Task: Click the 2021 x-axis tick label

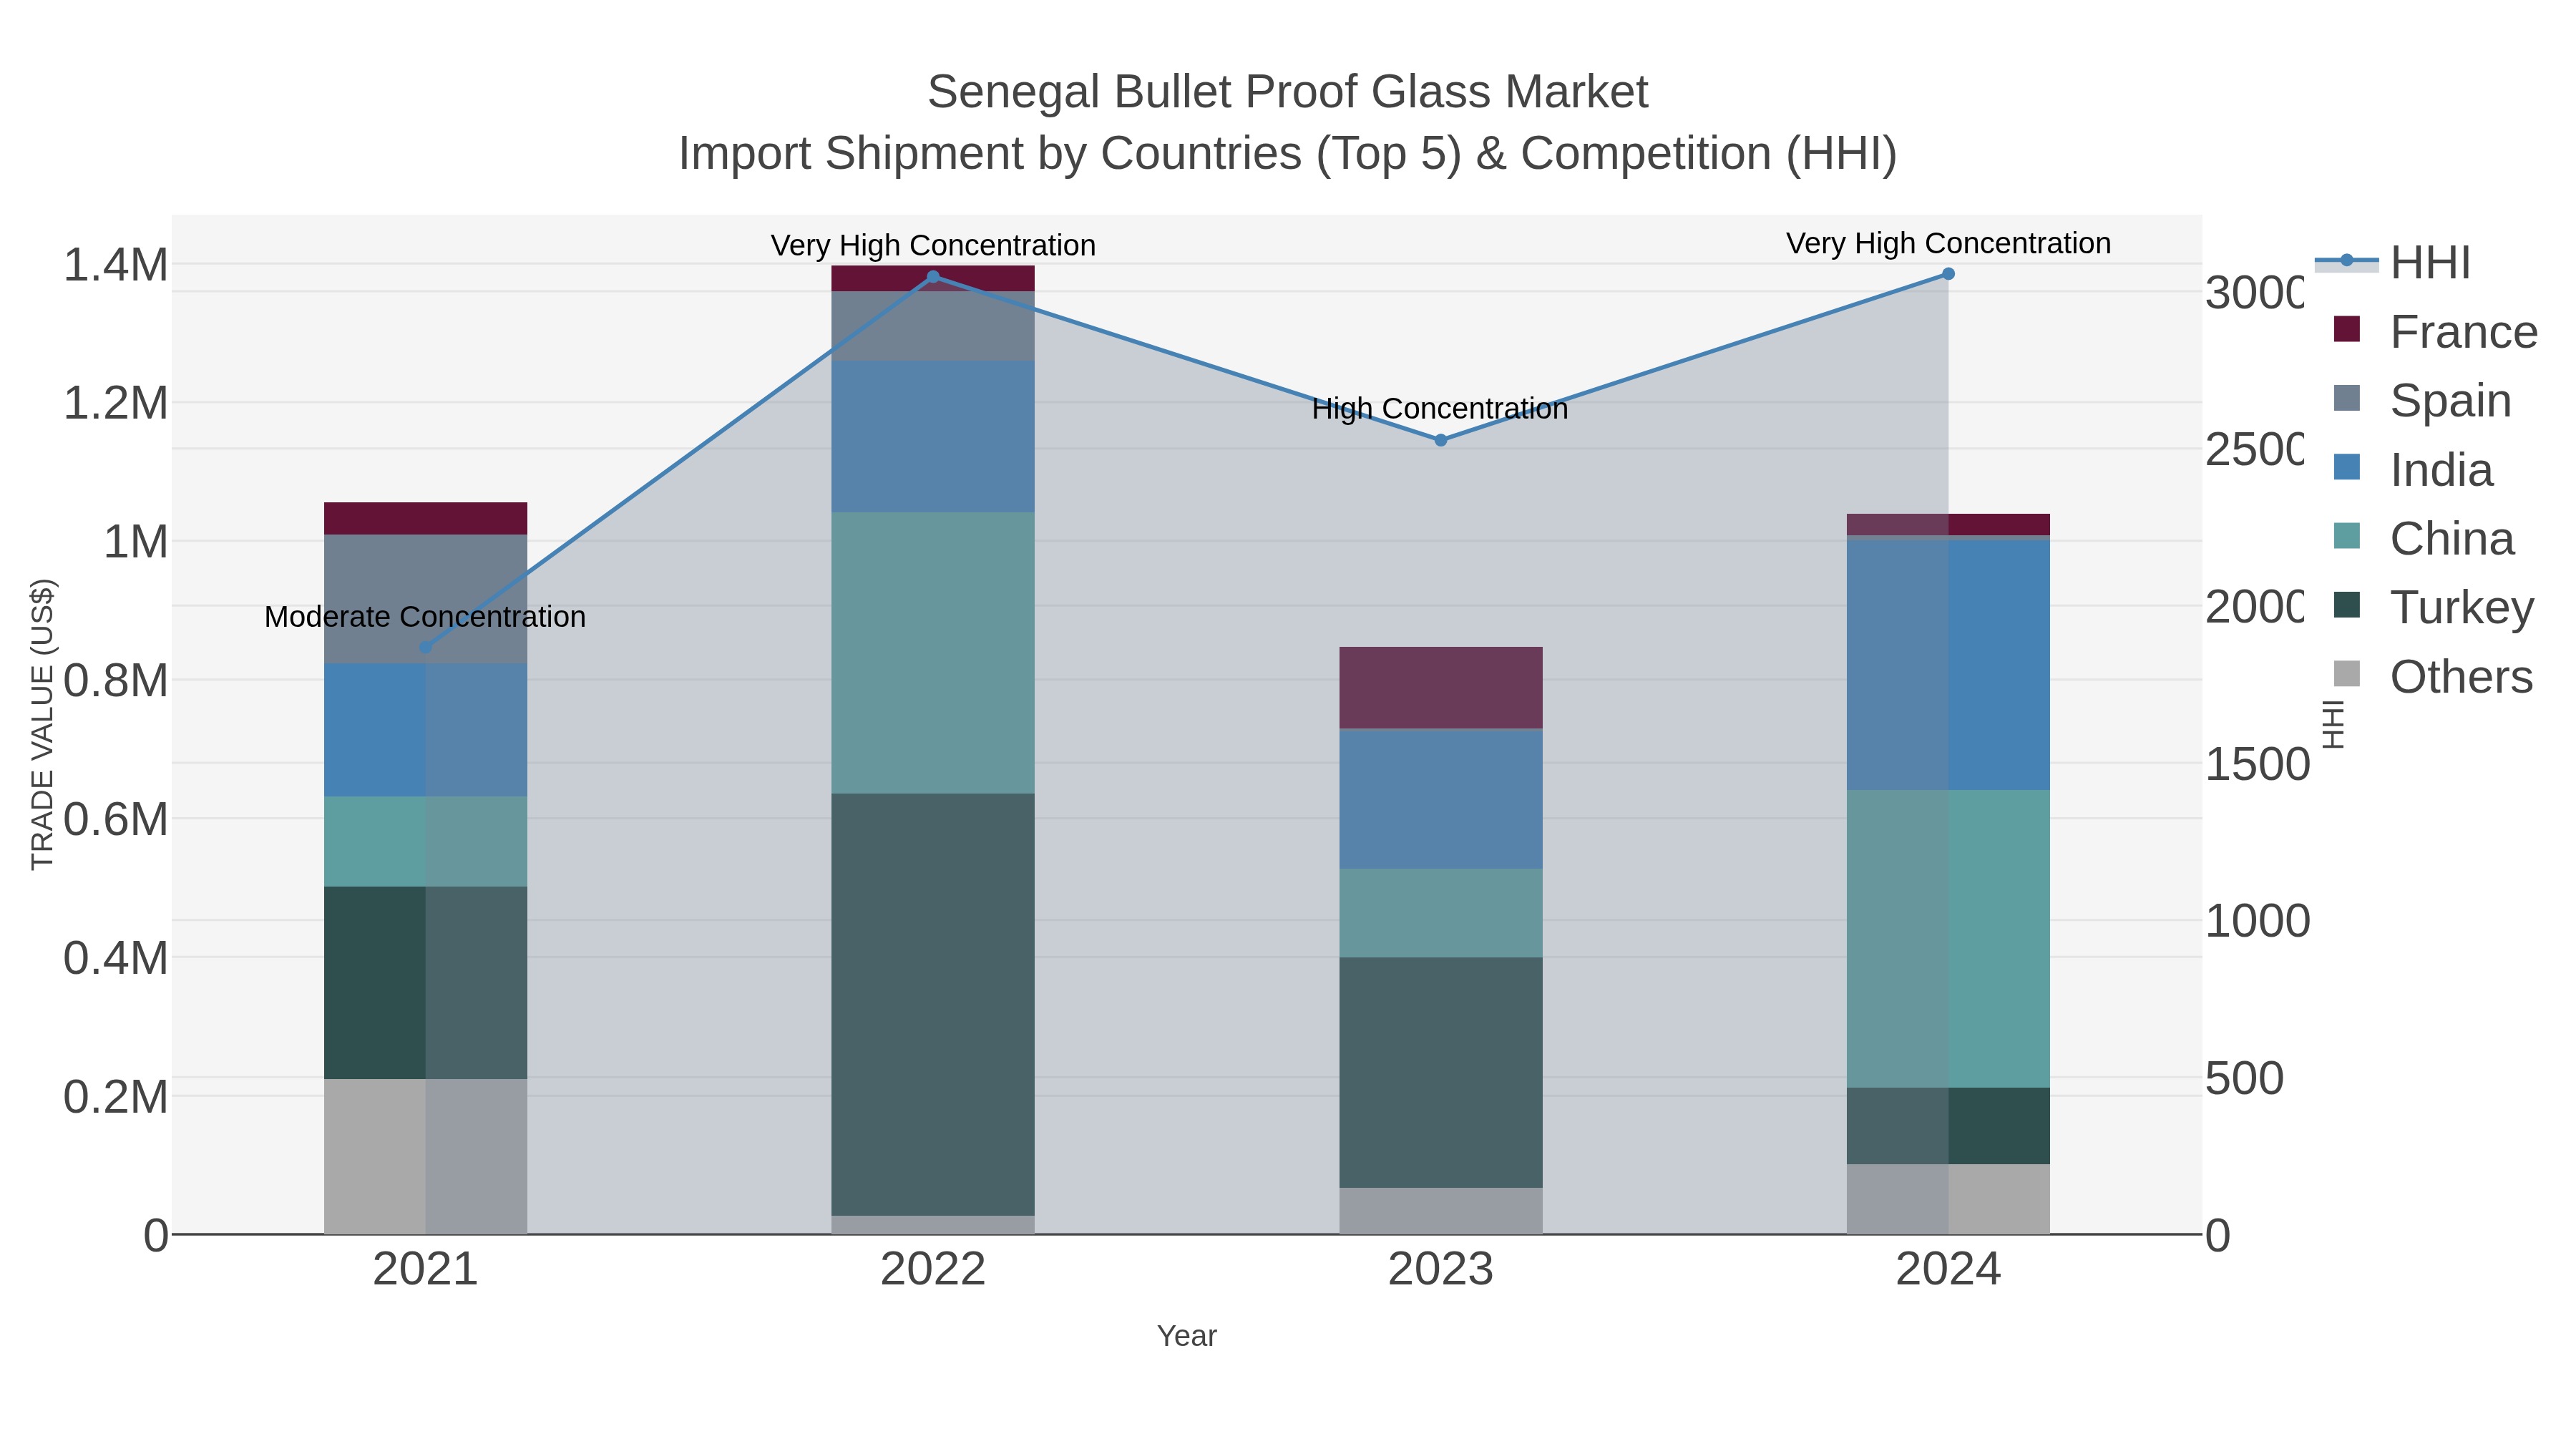Action: click(425, 1270)
